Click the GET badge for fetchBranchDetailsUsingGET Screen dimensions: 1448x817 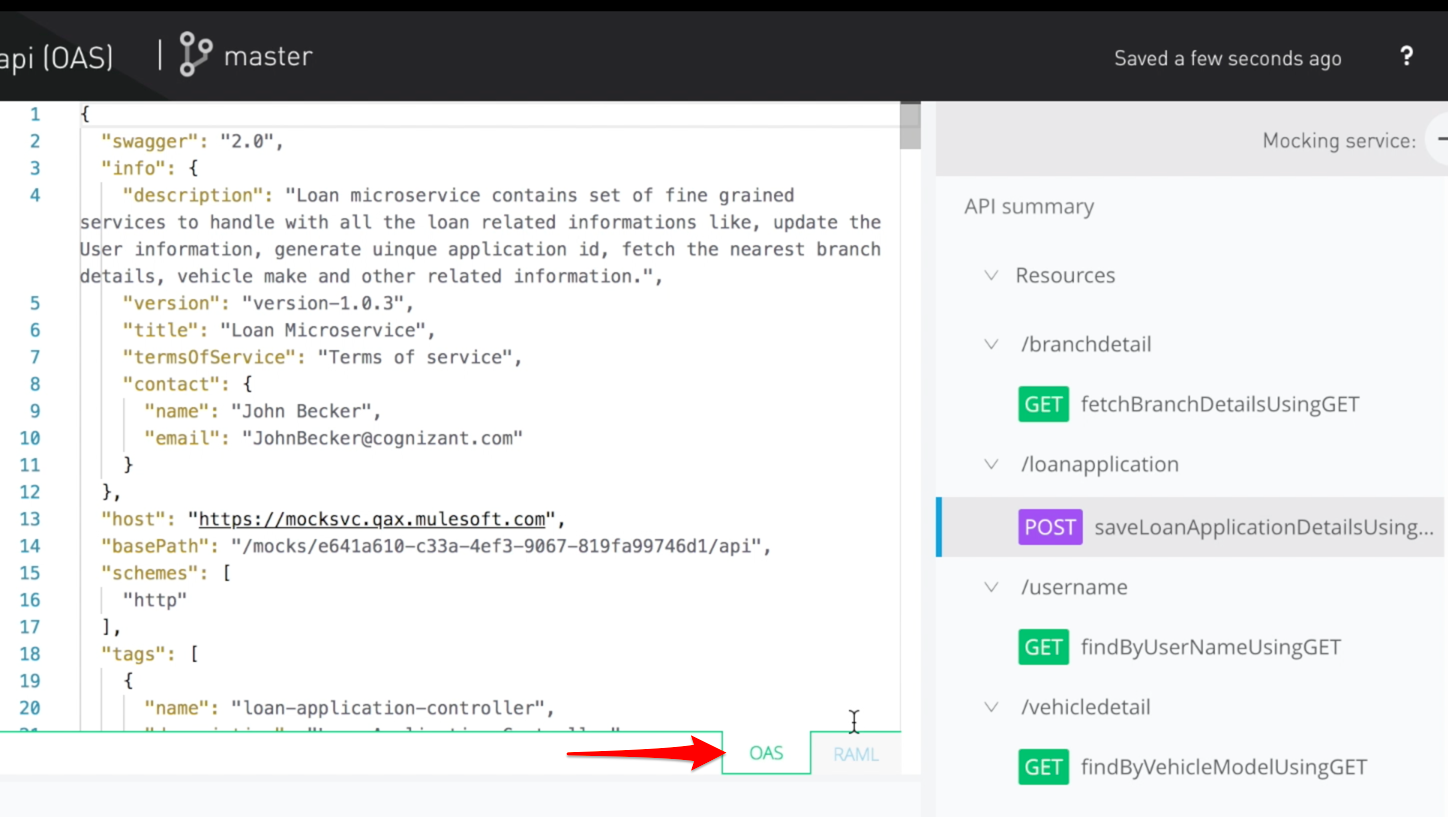[x=1044, y=404]
